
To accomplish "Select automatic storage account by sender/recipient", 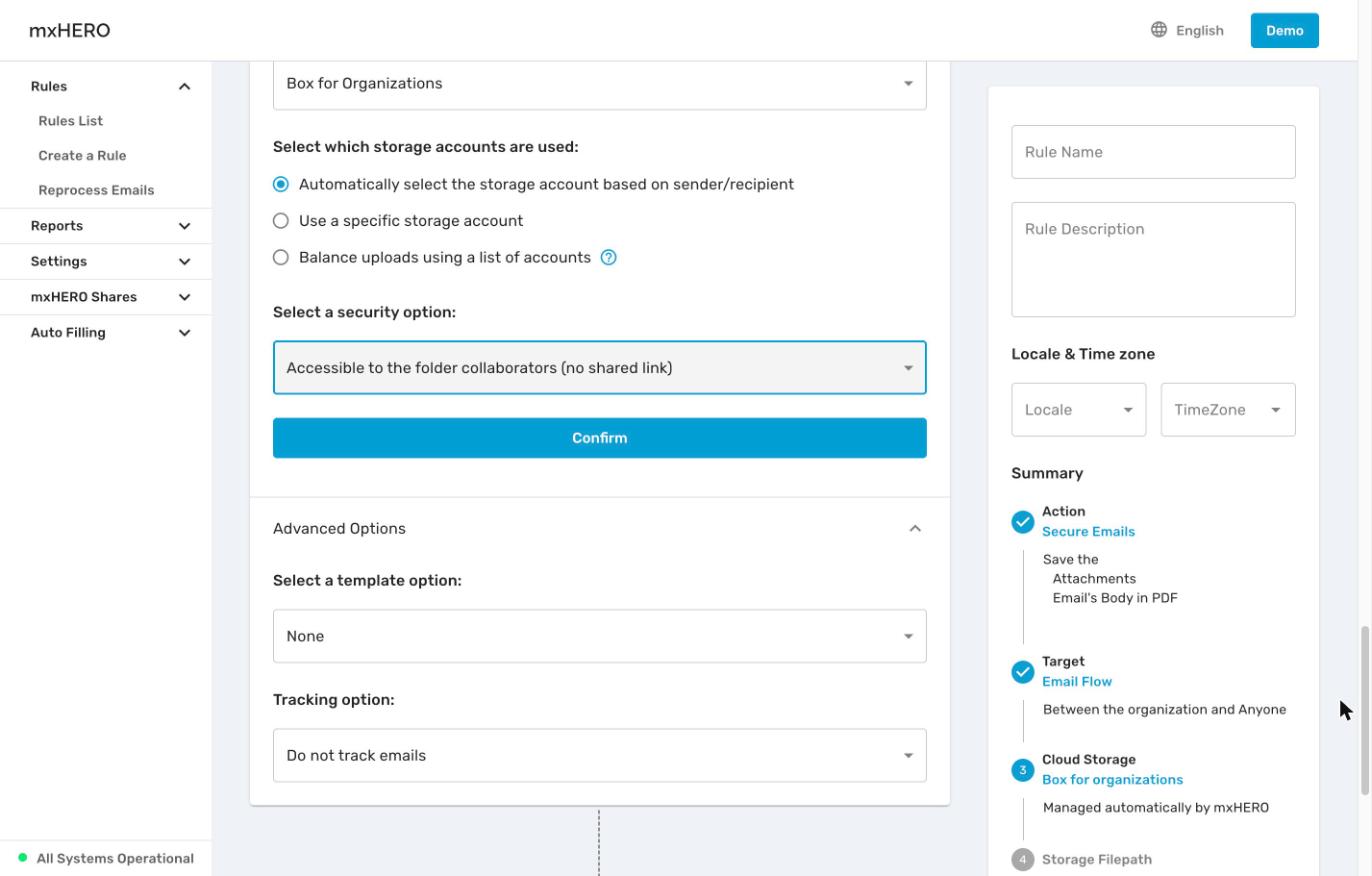I will pos(281,184).
